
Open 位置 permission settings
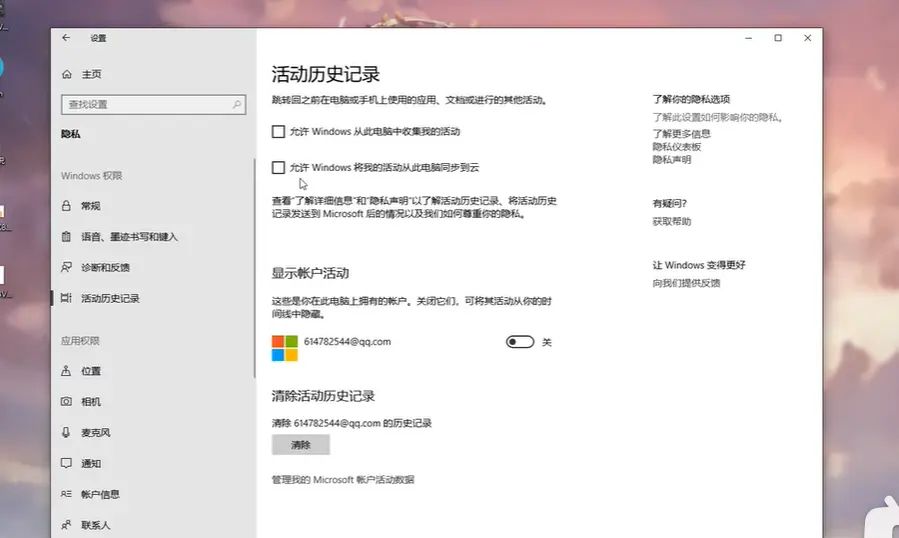pyautogui.click(x=91, y=371)
